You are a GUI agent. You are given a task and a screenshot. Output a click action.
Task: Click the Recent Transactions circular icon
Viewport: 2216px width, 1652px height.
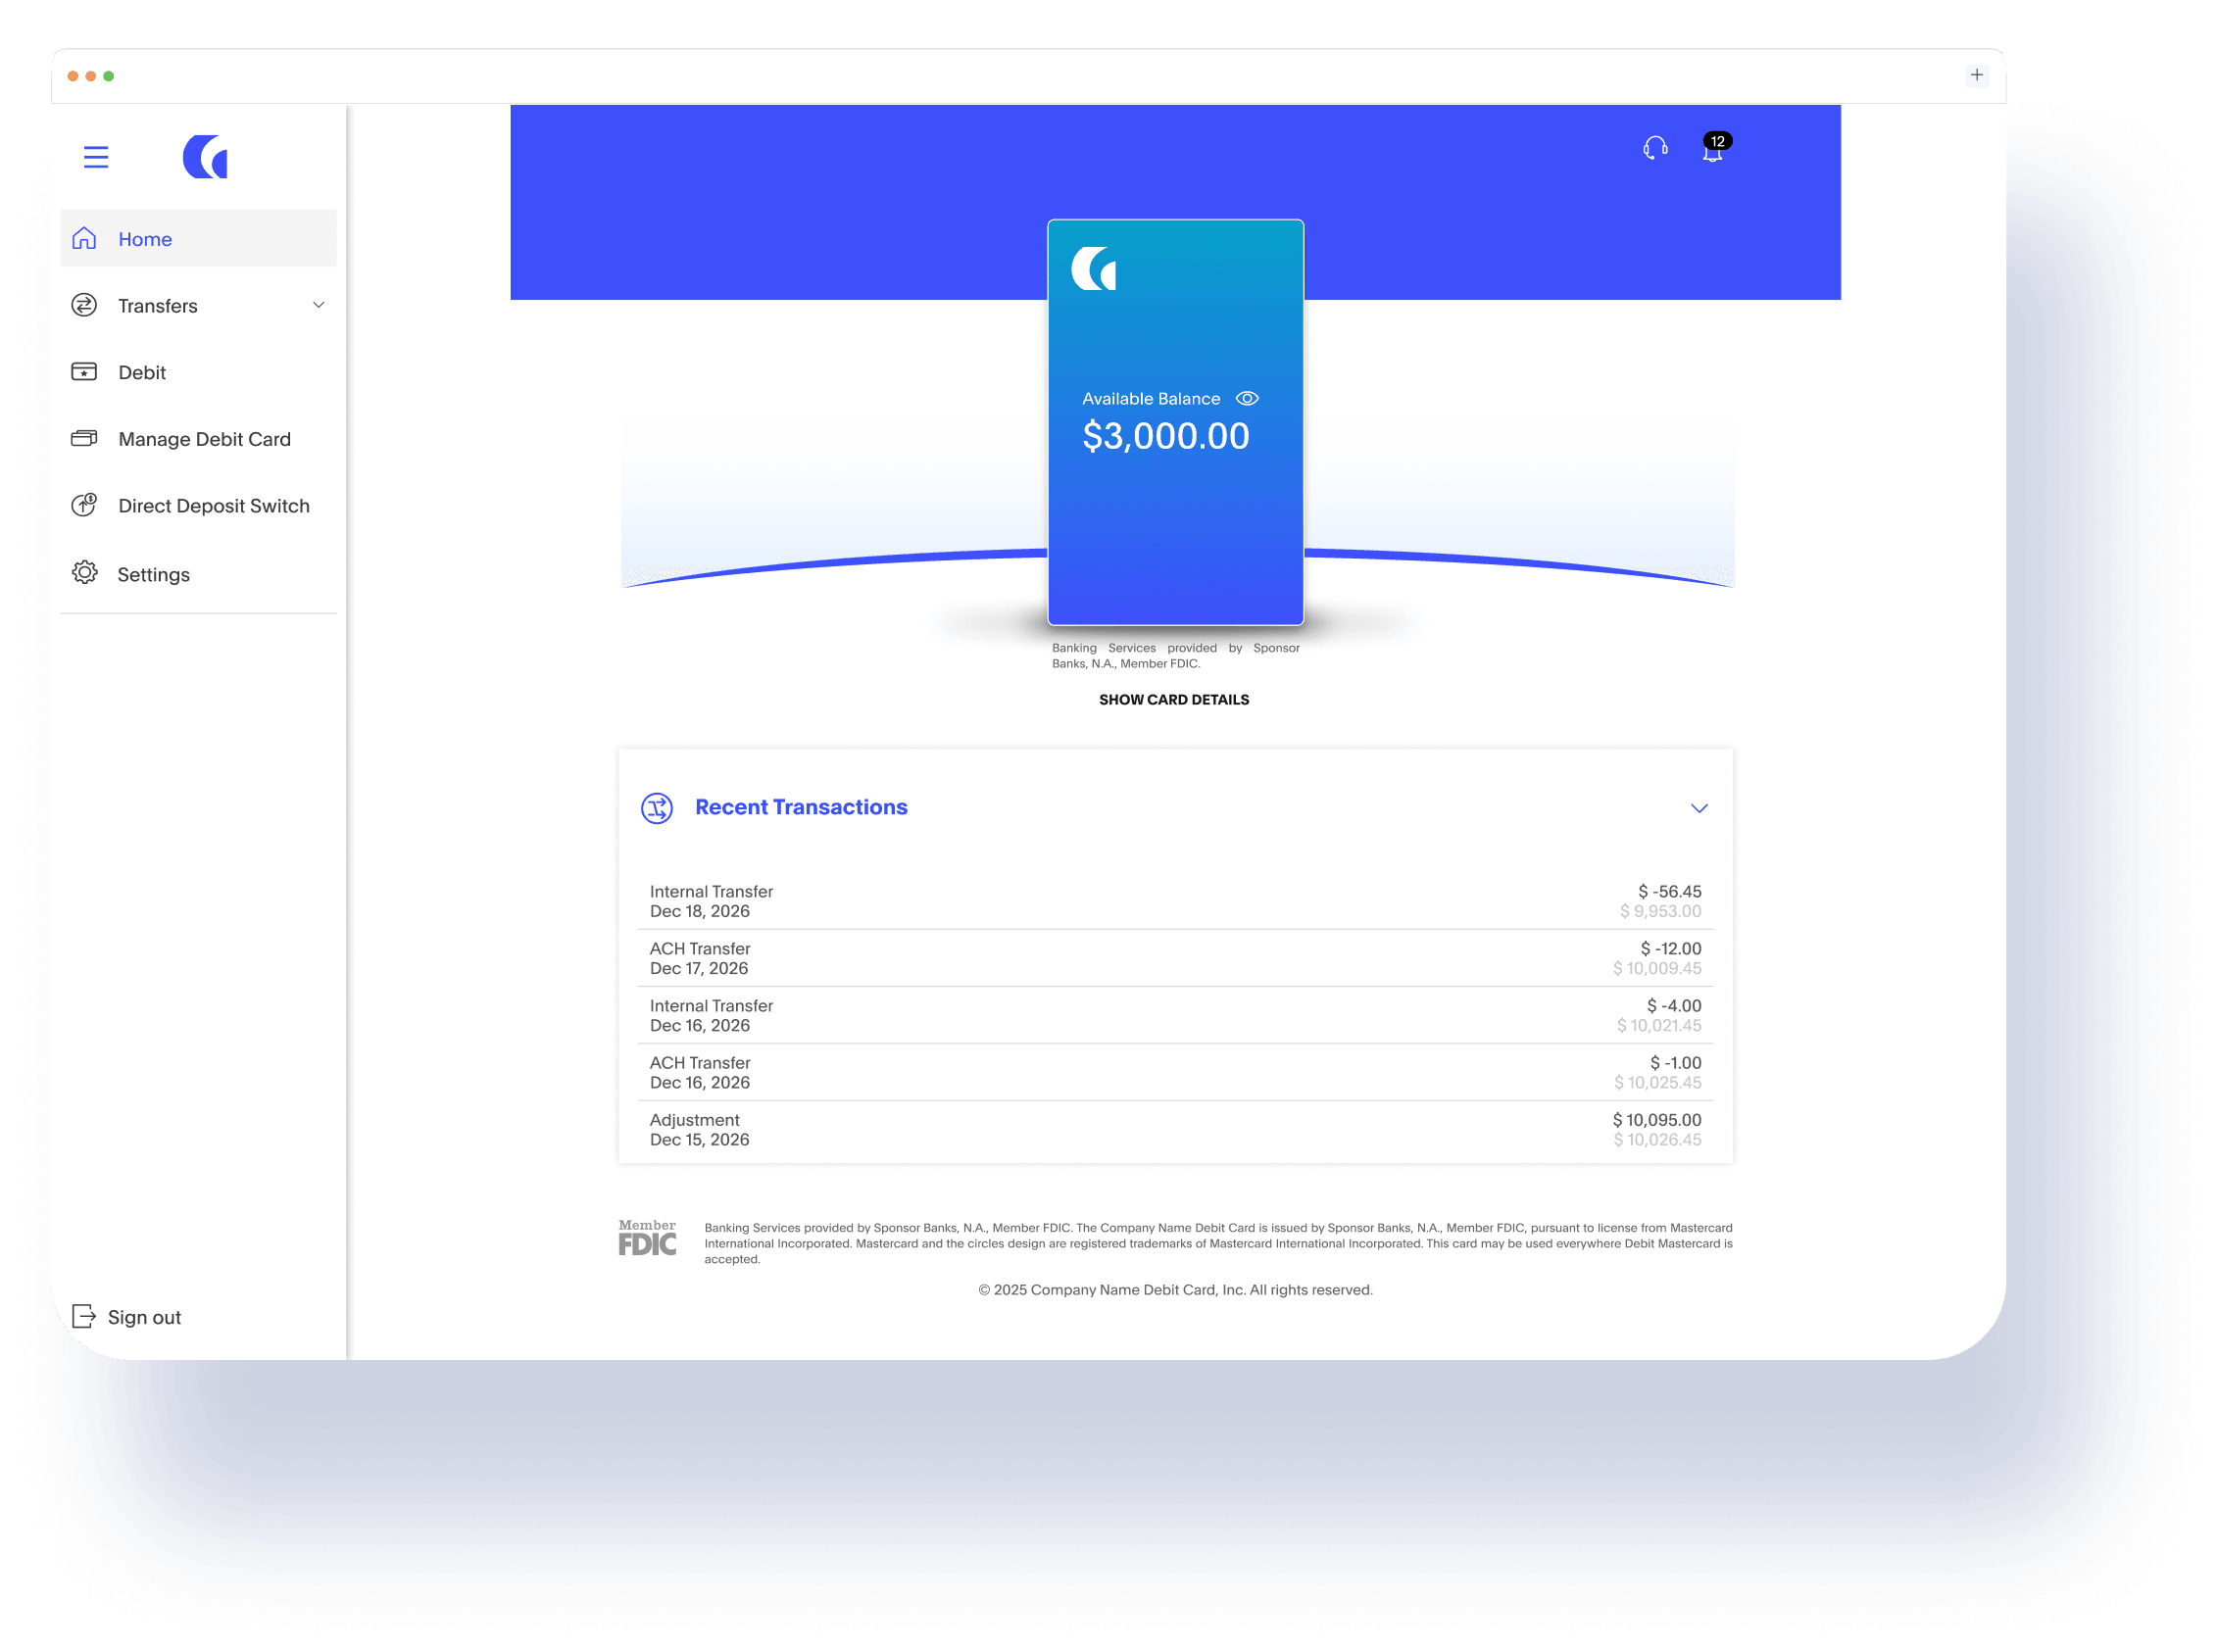click(657, 808)
